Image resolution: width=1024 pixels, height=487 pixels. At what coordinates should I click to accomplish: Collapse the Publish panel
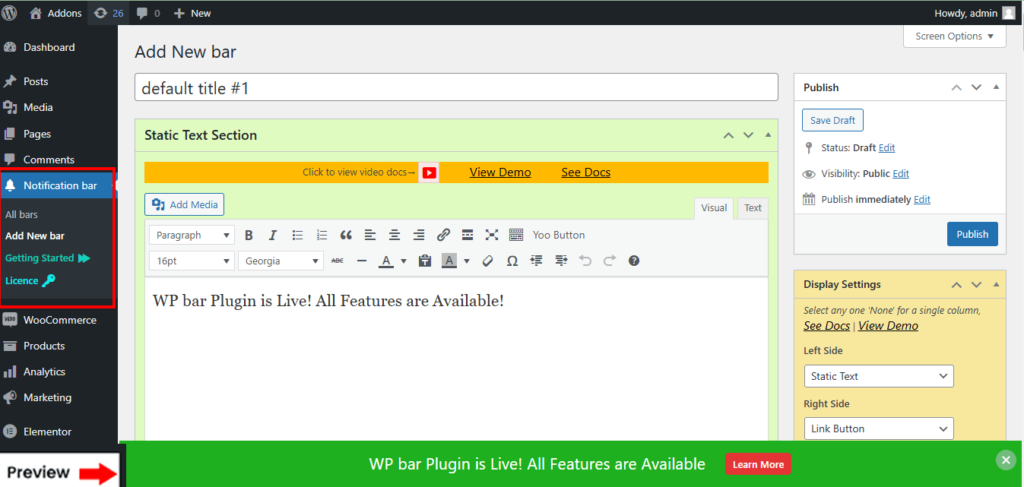point(996,87)
